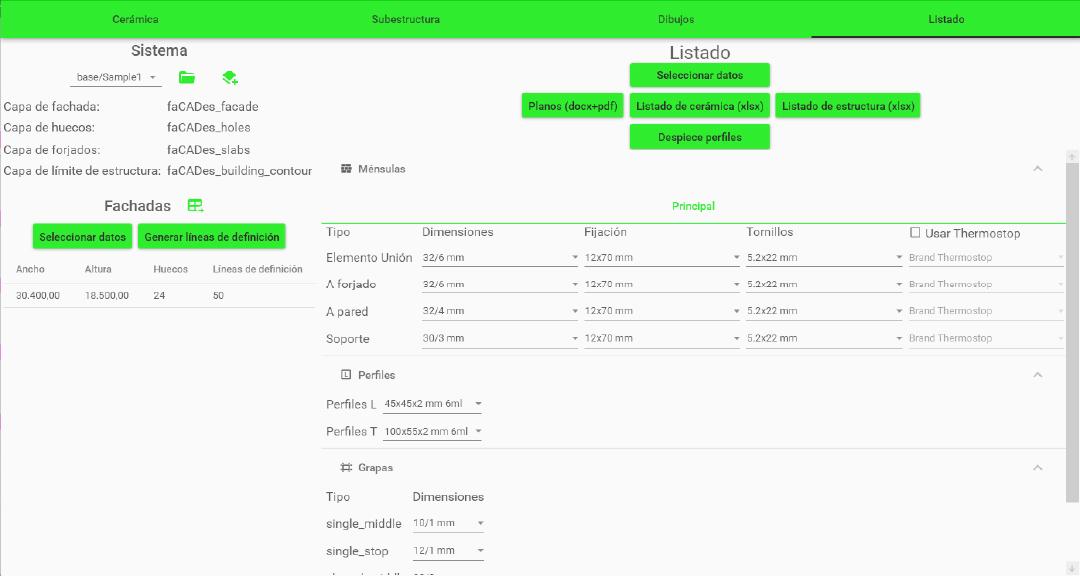Click the table icon next to Fachadas
This screenshot has height=576, width=1080.
(x=195, y=206)
